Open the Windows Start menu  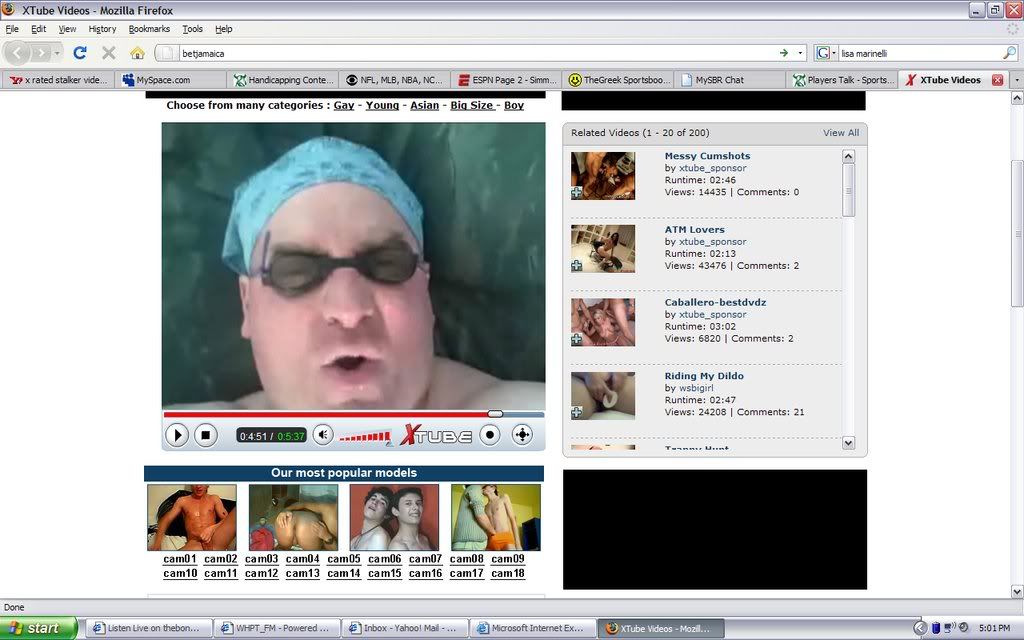tap(39, 628)
